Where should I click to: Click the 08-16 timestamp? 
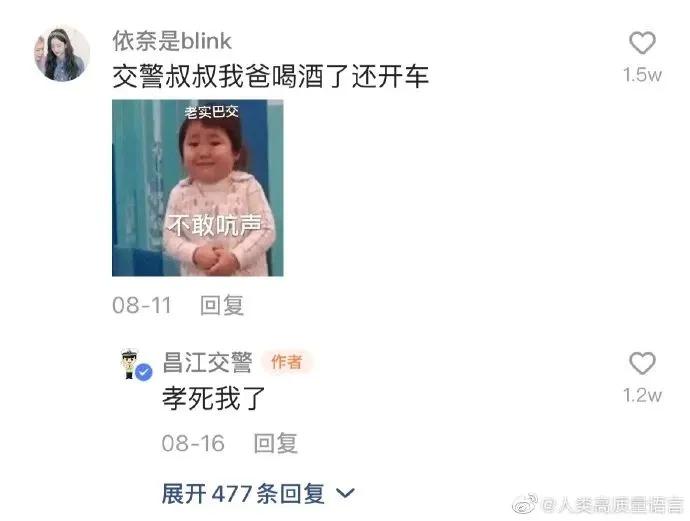click(x=193, y=443)
